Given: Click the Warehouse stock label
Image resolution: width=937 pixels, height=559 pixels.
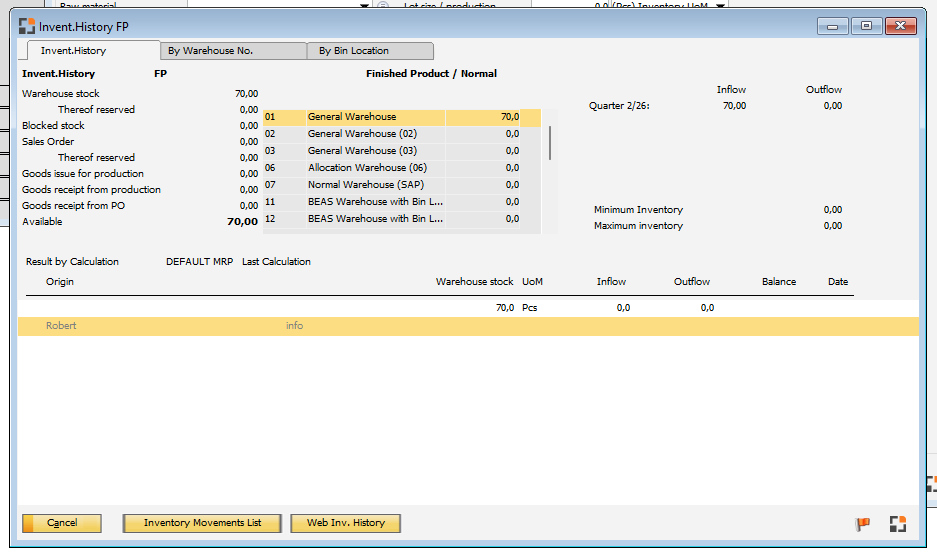Looking at the screenshot, I should 61,94.
